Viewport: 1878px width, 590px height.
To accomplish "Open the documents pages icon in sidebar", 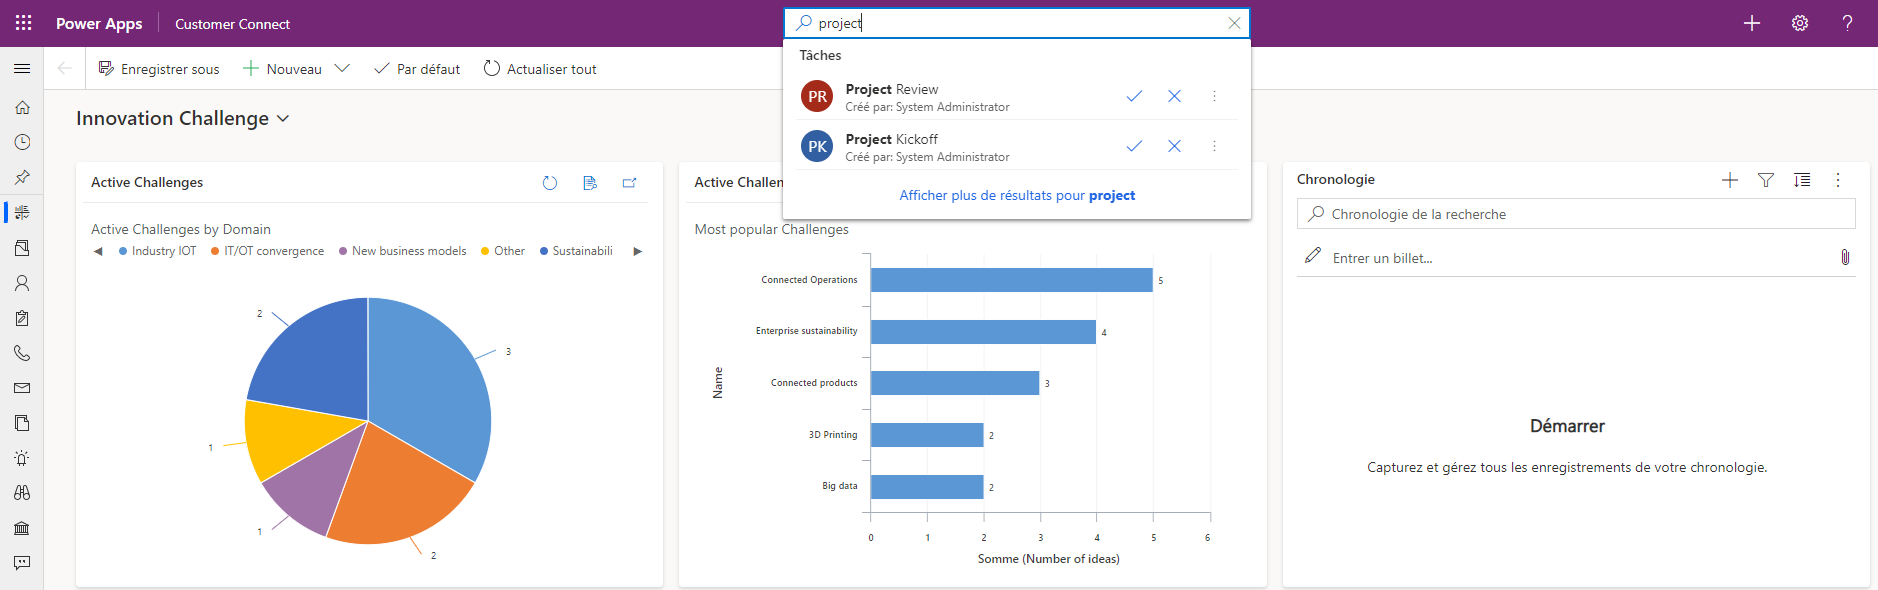I will pos(22,423).
